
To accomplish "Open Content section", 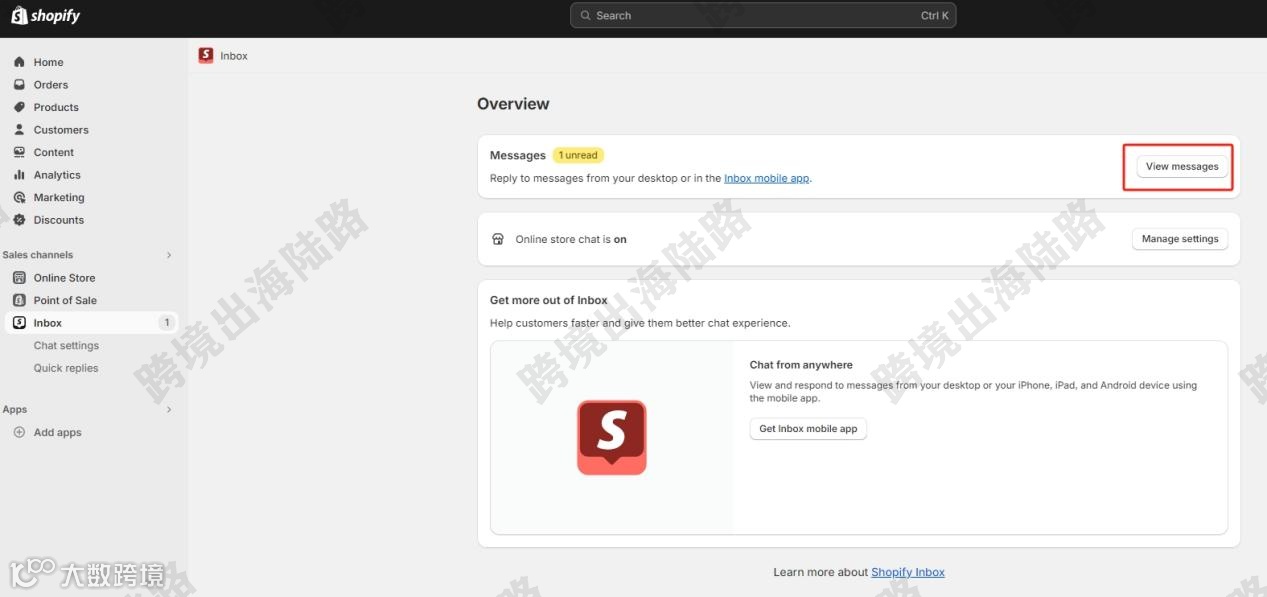I will 54,152.
